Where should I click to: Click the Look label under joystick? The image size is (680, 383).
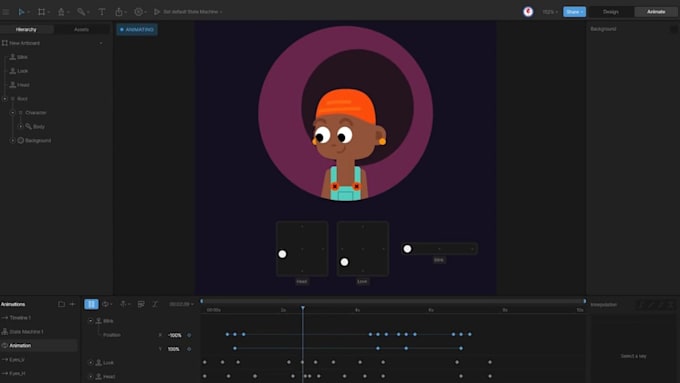pos(363,282)
